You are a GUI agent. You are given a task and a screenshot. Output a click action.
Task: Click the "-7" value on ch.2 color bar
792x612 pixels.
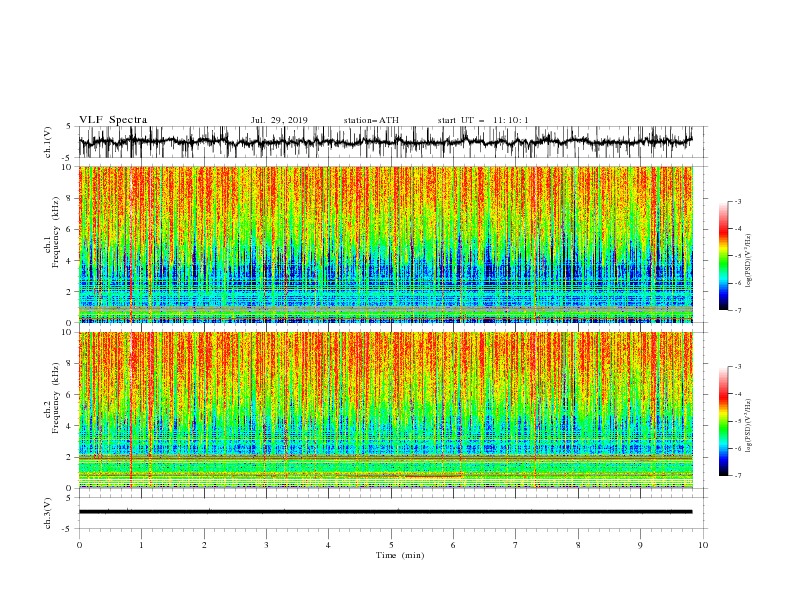tap(737, 476)
